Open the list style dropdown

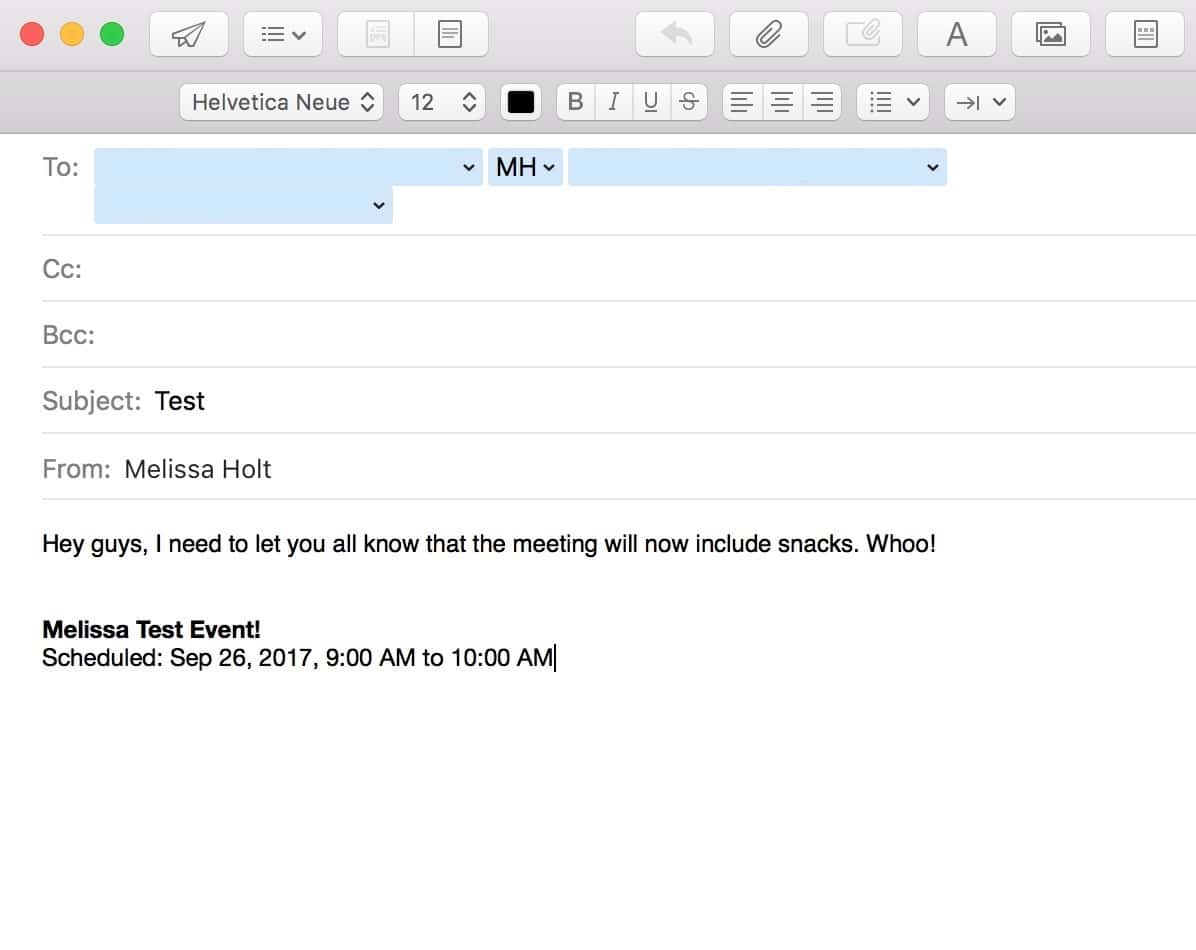coord(893,102)
